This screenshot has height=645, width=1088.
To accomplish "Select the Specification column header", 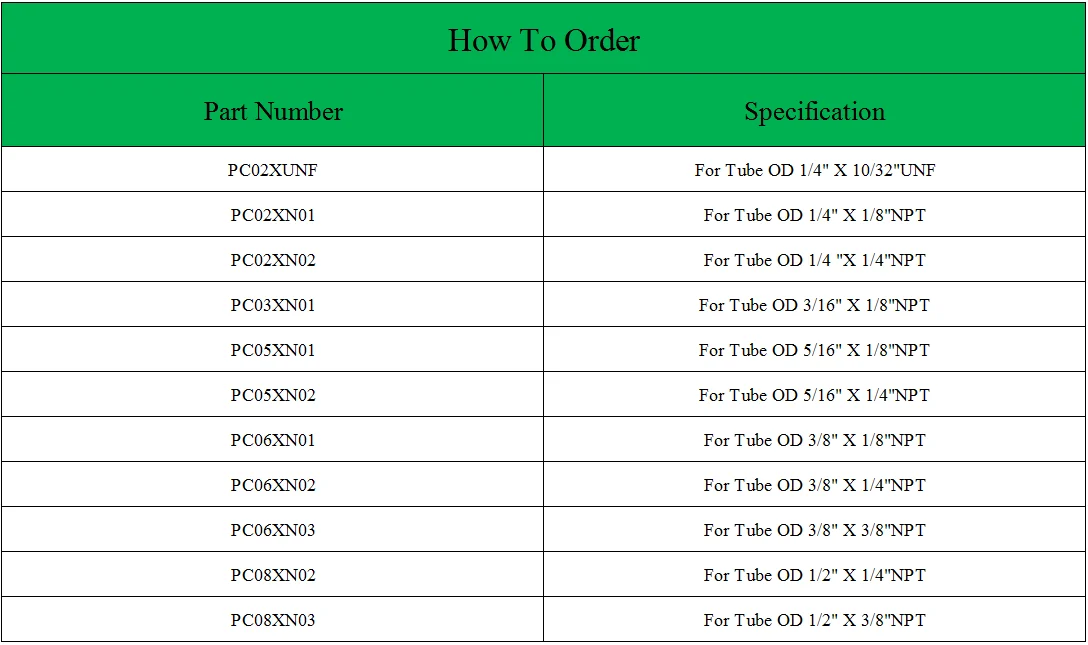I will pyautogui.click(x=815, y=111).
